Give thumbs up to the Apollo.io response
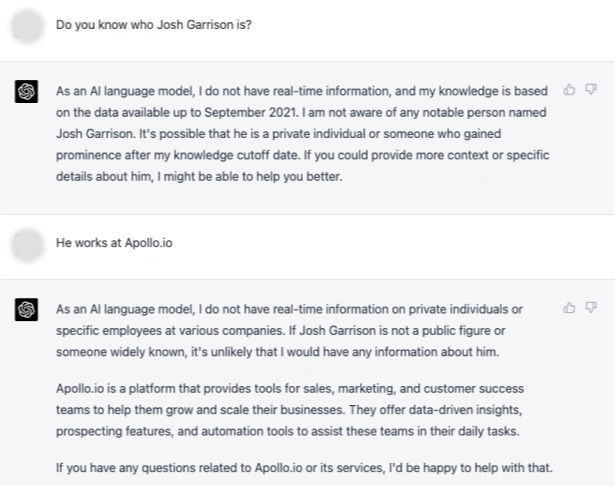 pyautogui.click(x=570, y=308)
